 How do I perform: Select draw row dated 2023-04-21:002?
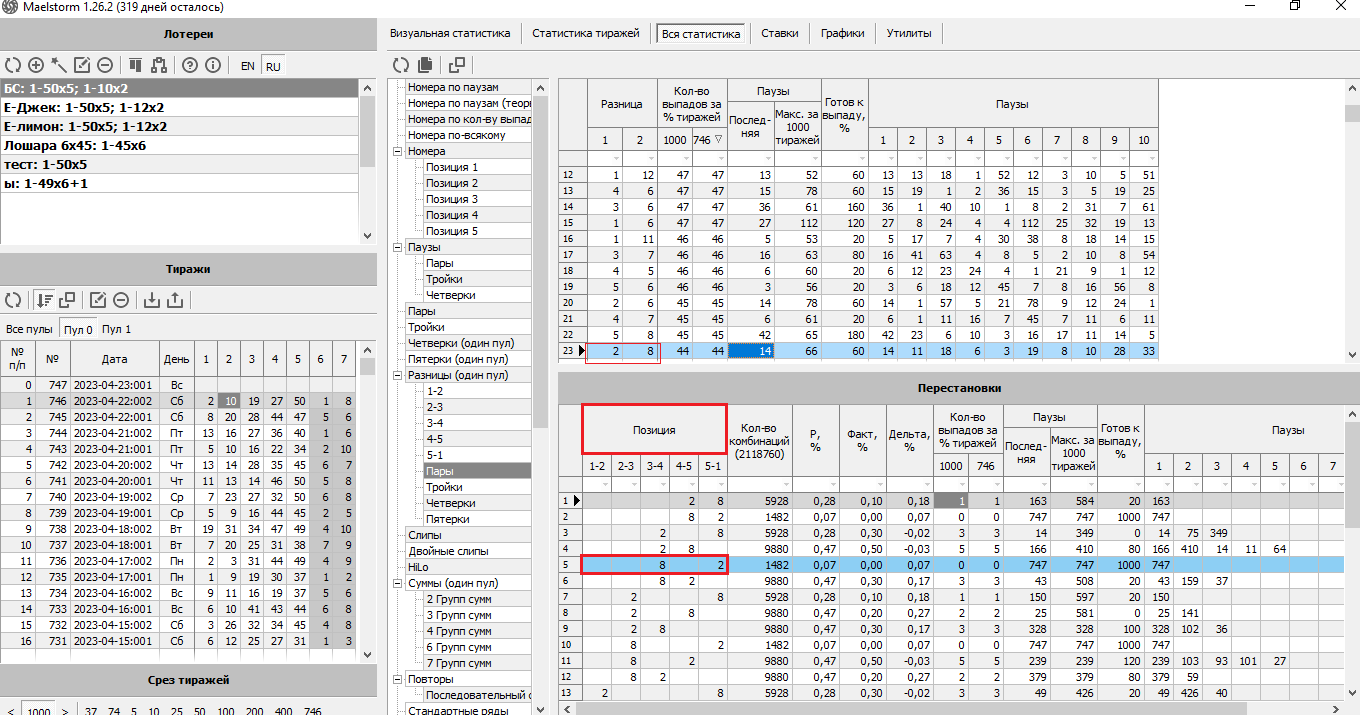pyautogui.click(x=180, y=433)
